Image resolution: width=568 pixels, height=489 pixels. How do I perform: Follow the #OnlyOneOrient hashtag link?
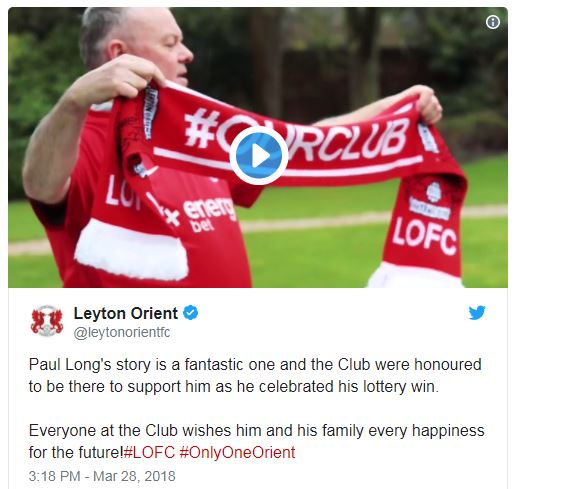(238, 452)
